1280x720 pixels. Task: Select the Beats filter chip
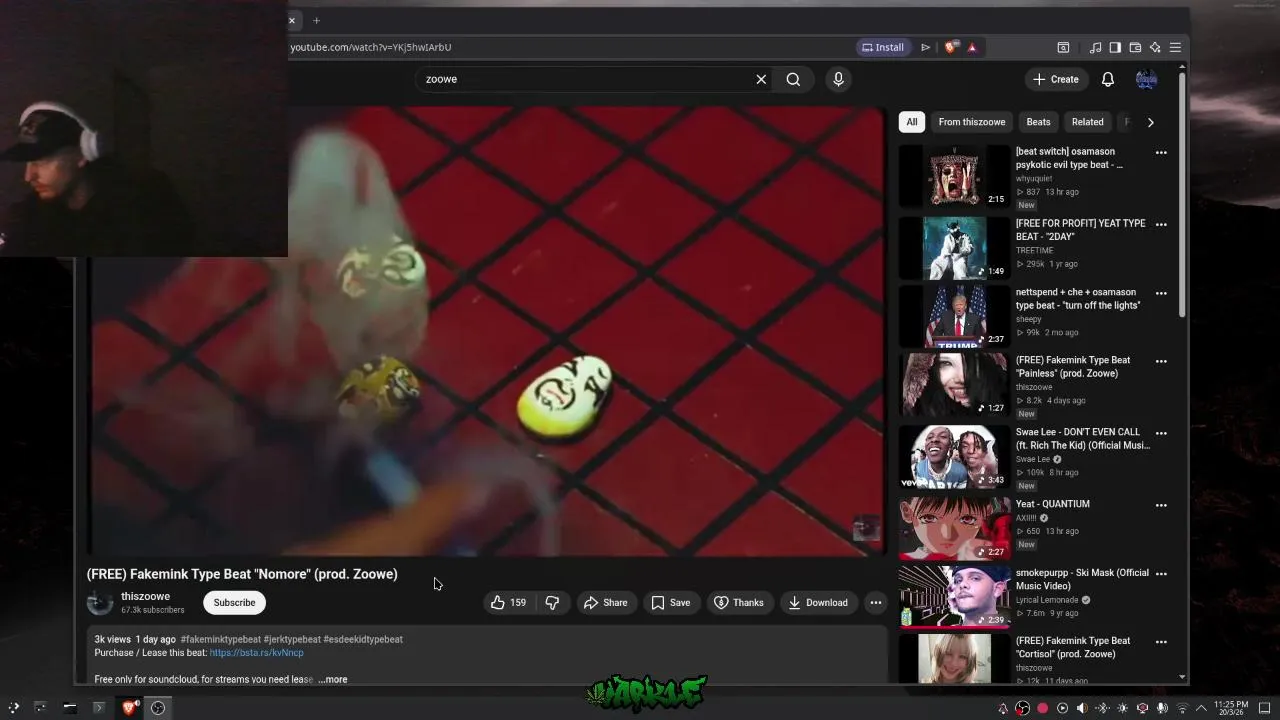click(1038, 122)
